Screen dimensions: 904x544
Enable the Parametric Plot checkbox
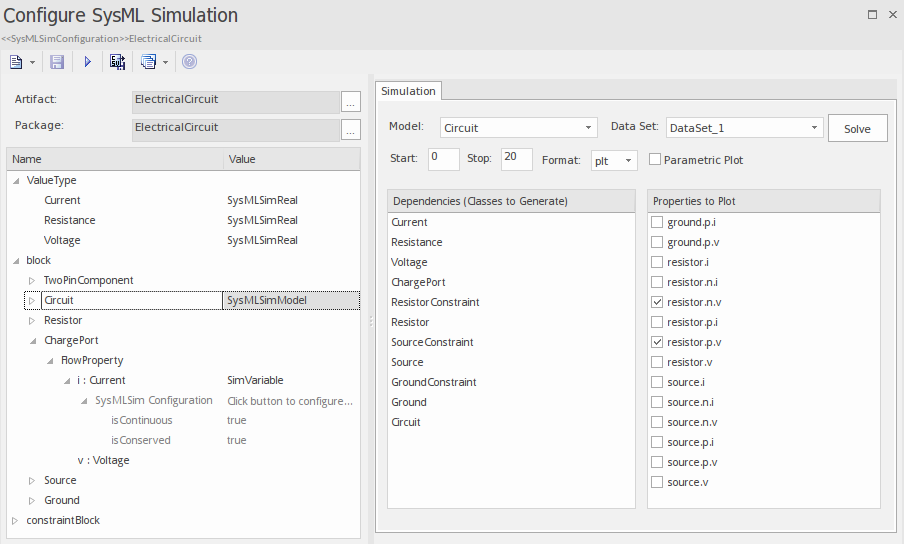(x=655, y=159)
